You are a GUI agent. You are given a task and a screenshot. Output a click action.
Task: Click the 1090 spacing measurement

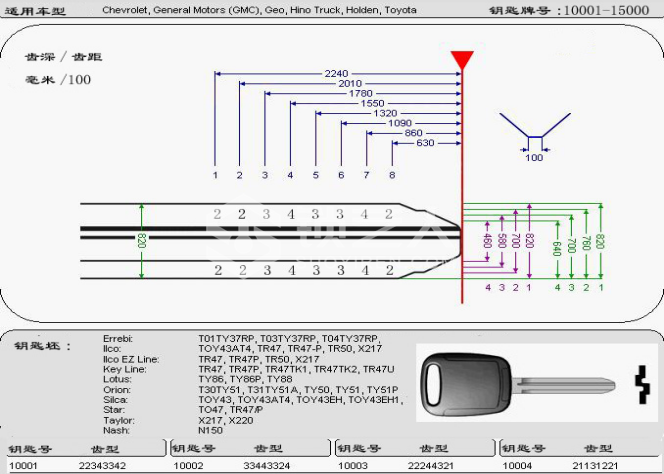pos(400,123)
